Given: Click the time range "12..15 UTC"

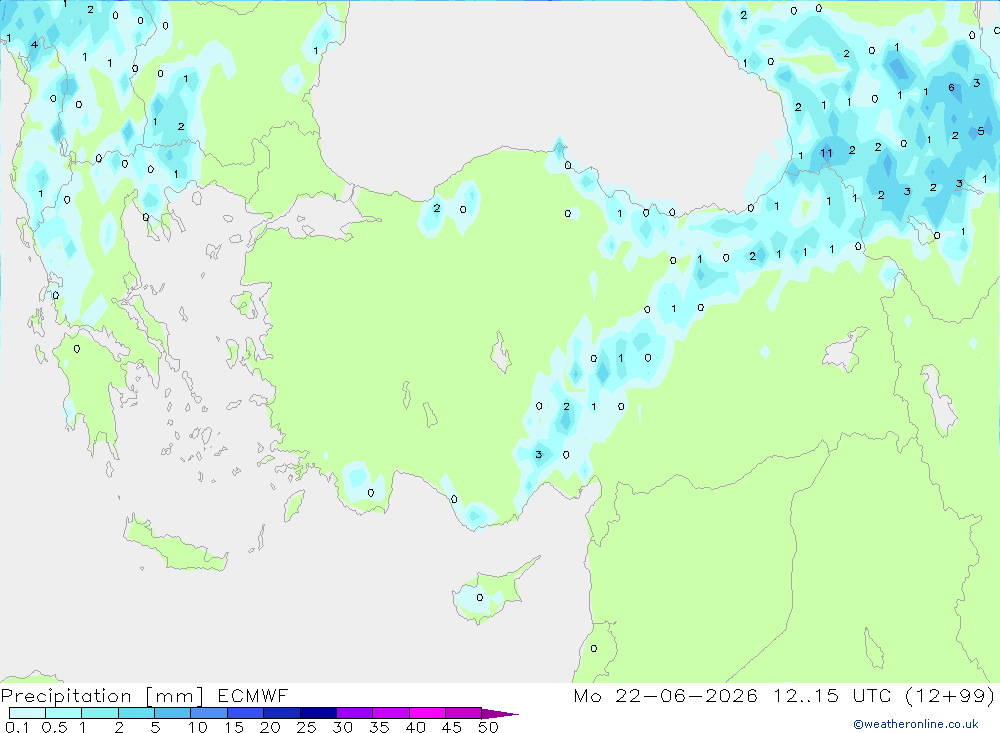Looking at the screenshot, I should (x=832, y=695).
